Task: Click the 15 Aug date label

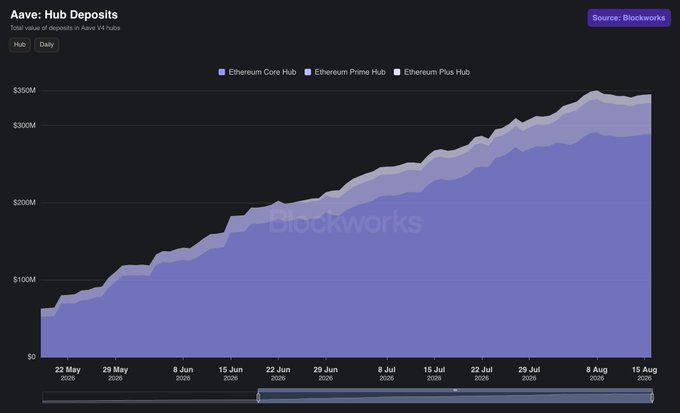Action: 644,373
